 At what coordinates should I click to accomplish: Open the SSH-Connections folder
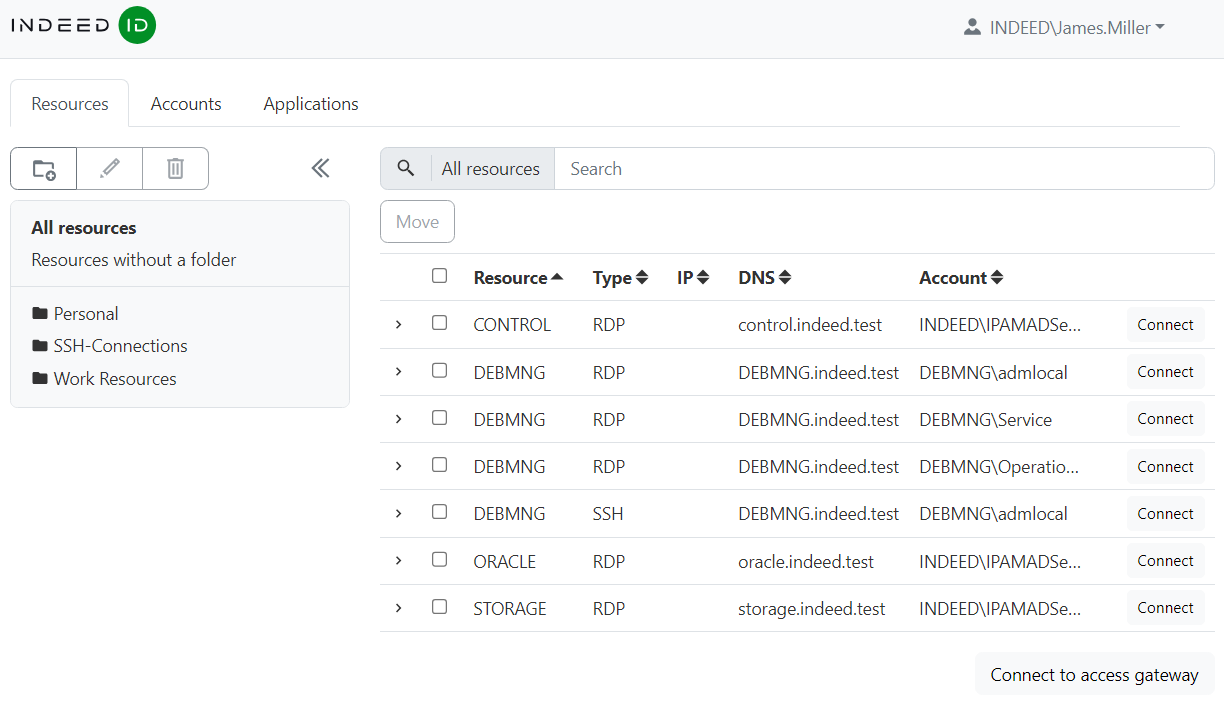120,346
